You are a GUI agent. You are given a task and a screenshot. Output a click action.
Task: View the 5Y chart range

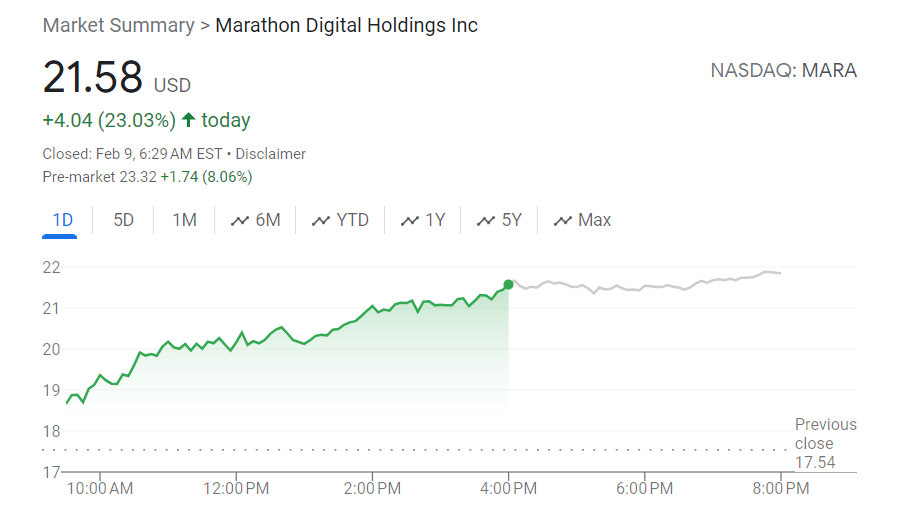click(512, 220)
